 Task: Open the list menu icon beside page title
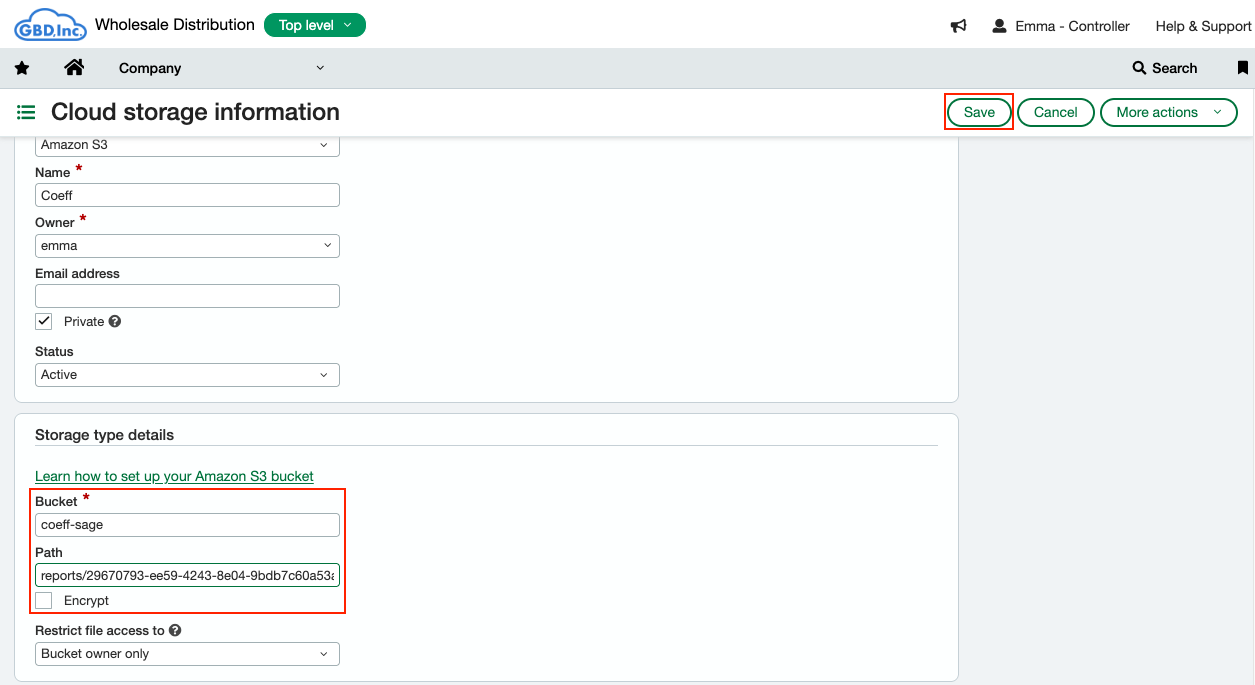coord(26,112)
